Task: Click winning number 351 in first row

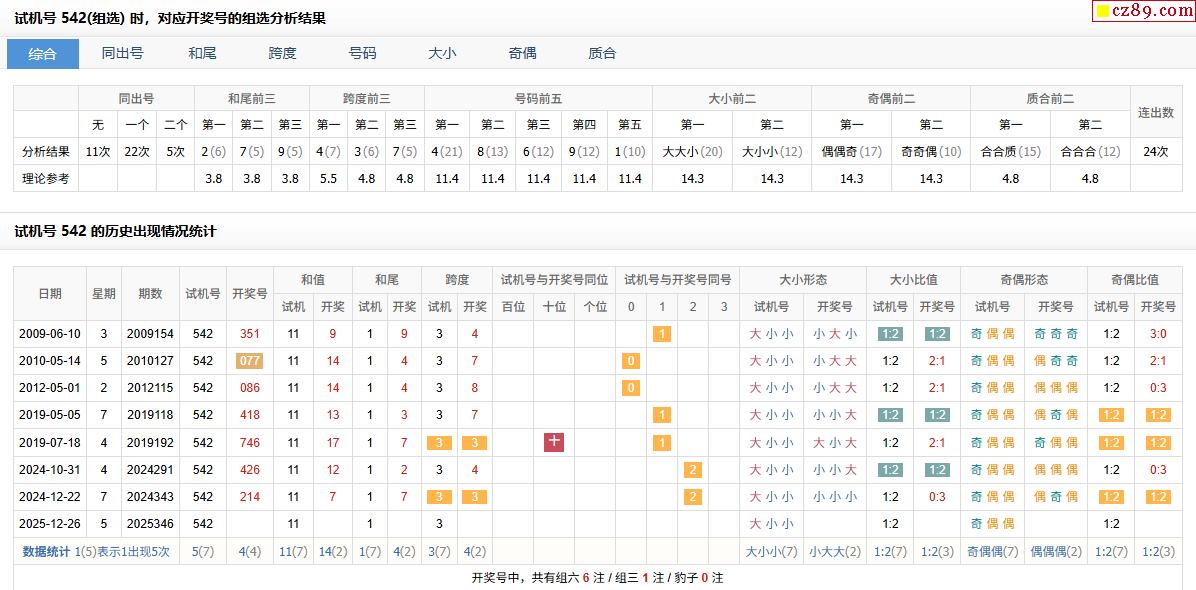Action: coord(249,334)
